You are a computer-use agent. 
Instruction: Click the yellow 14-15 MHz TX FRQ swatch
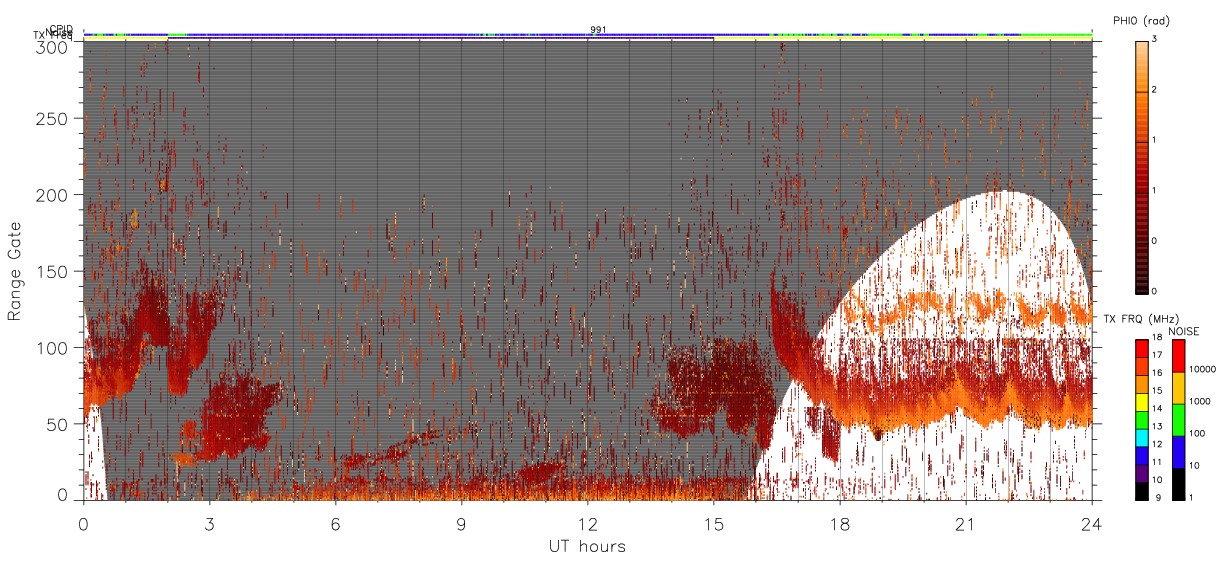click(1142, 401)
